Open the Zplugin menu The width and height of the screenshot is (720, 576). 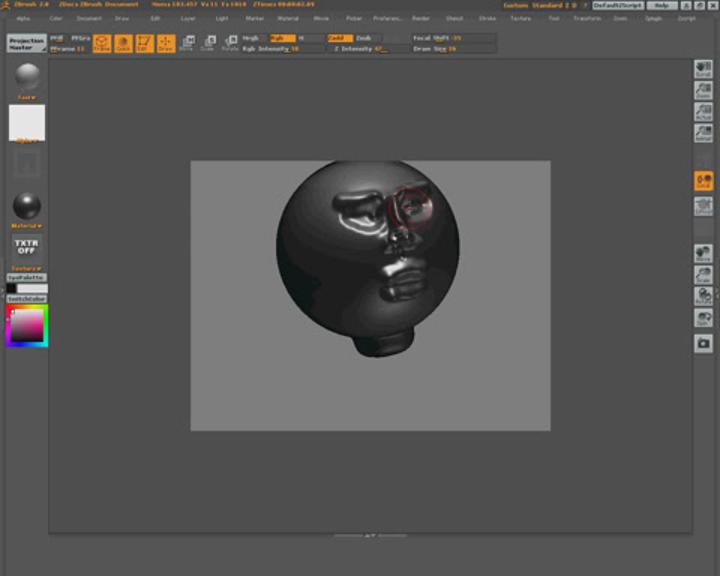653,18
